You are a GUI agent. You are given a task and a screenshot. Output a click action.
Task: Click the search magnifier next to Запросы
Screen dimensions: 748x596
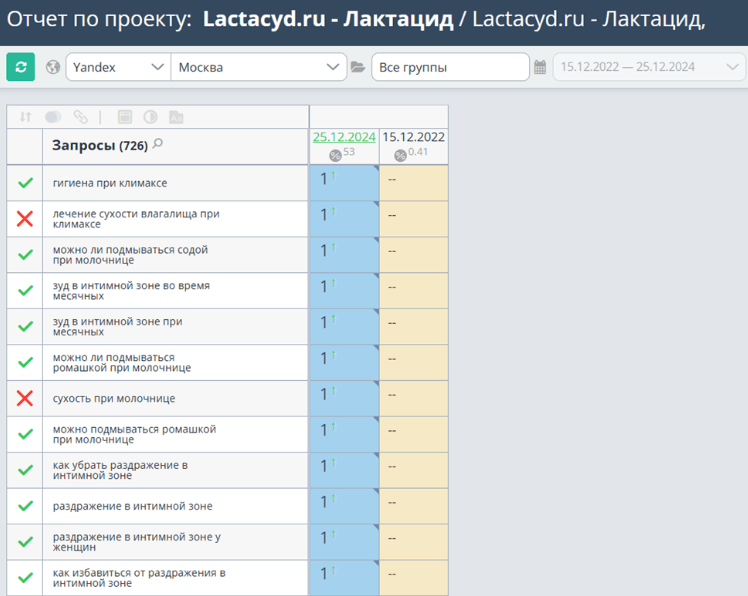pyautogui.click(x=157, y=143)
